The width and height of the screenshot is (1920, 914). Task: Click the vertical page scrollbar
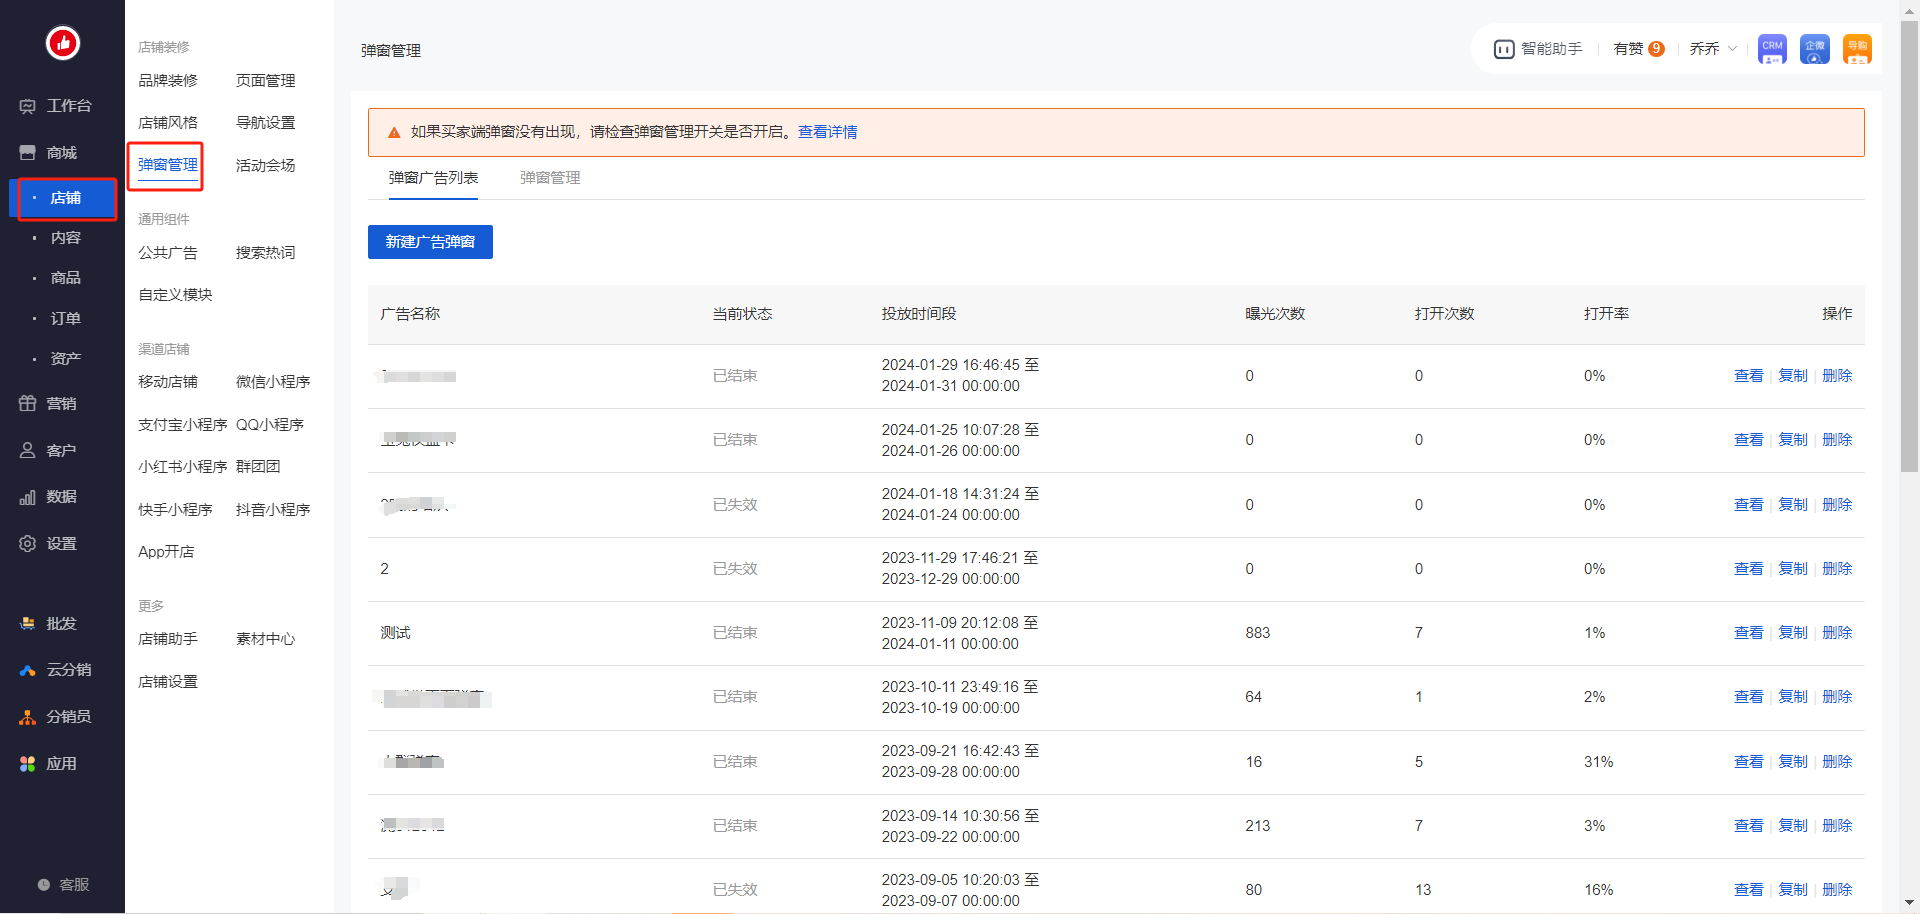[1909, 245]
